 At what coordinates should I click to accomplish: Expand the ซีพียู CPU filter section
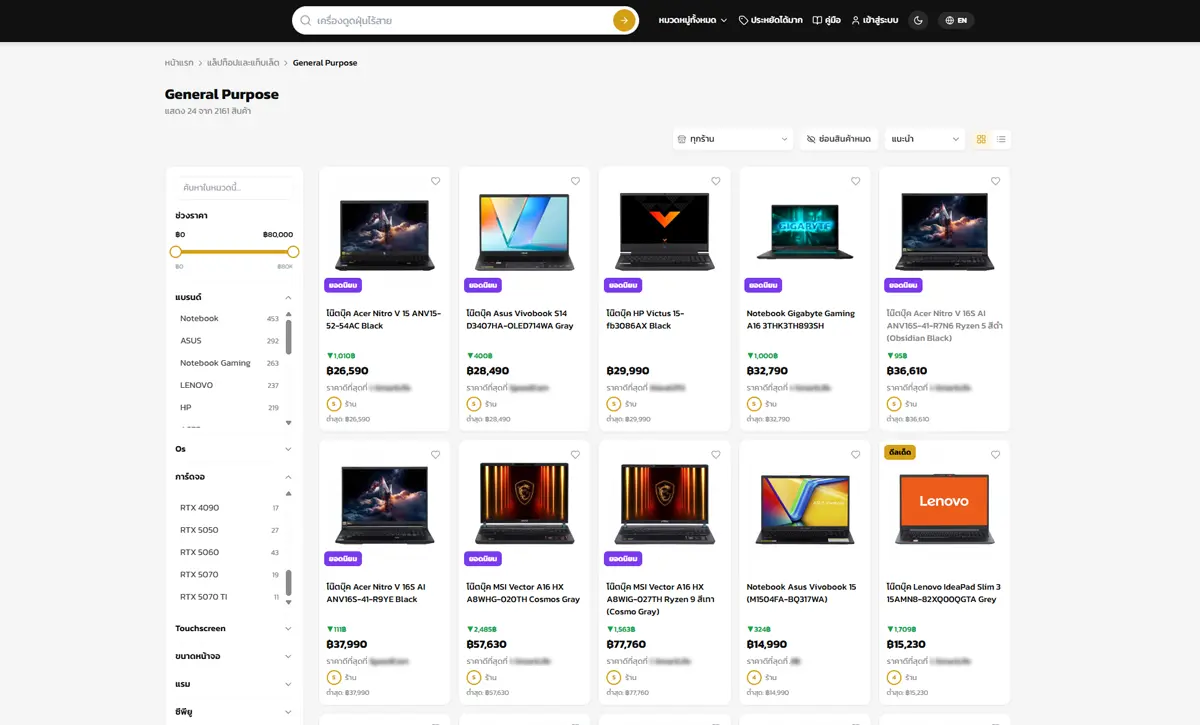(234, 712)
